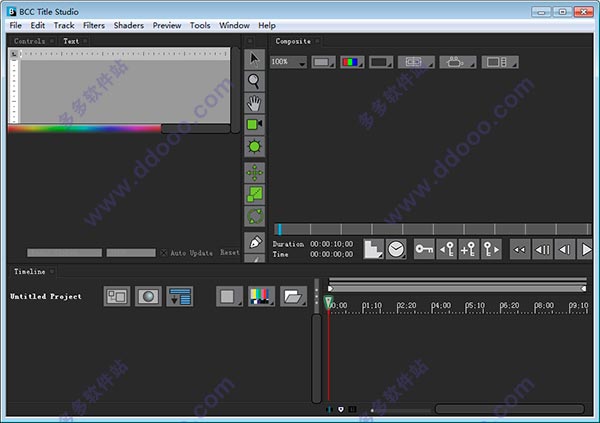The height and width of the screenshot is (423, 600).
Task: Open the color bars media dropdown
Action: [x=261, y=296]
